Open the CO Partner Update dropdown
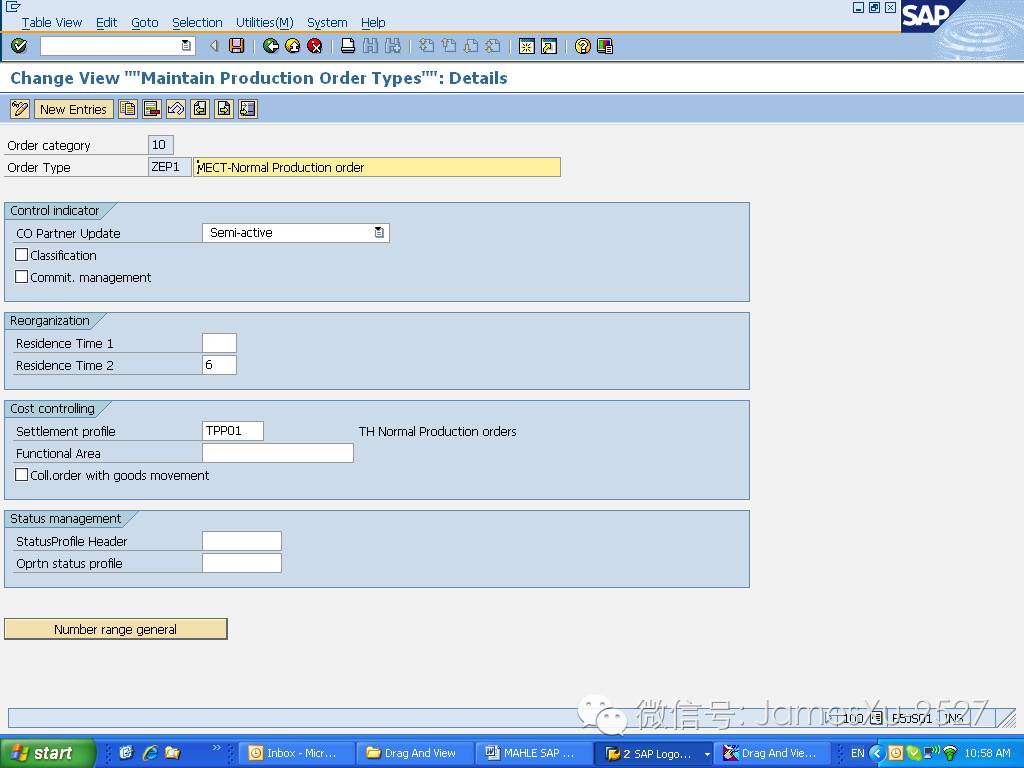This screenshot has width=1024, height=768. coord(379,232)
